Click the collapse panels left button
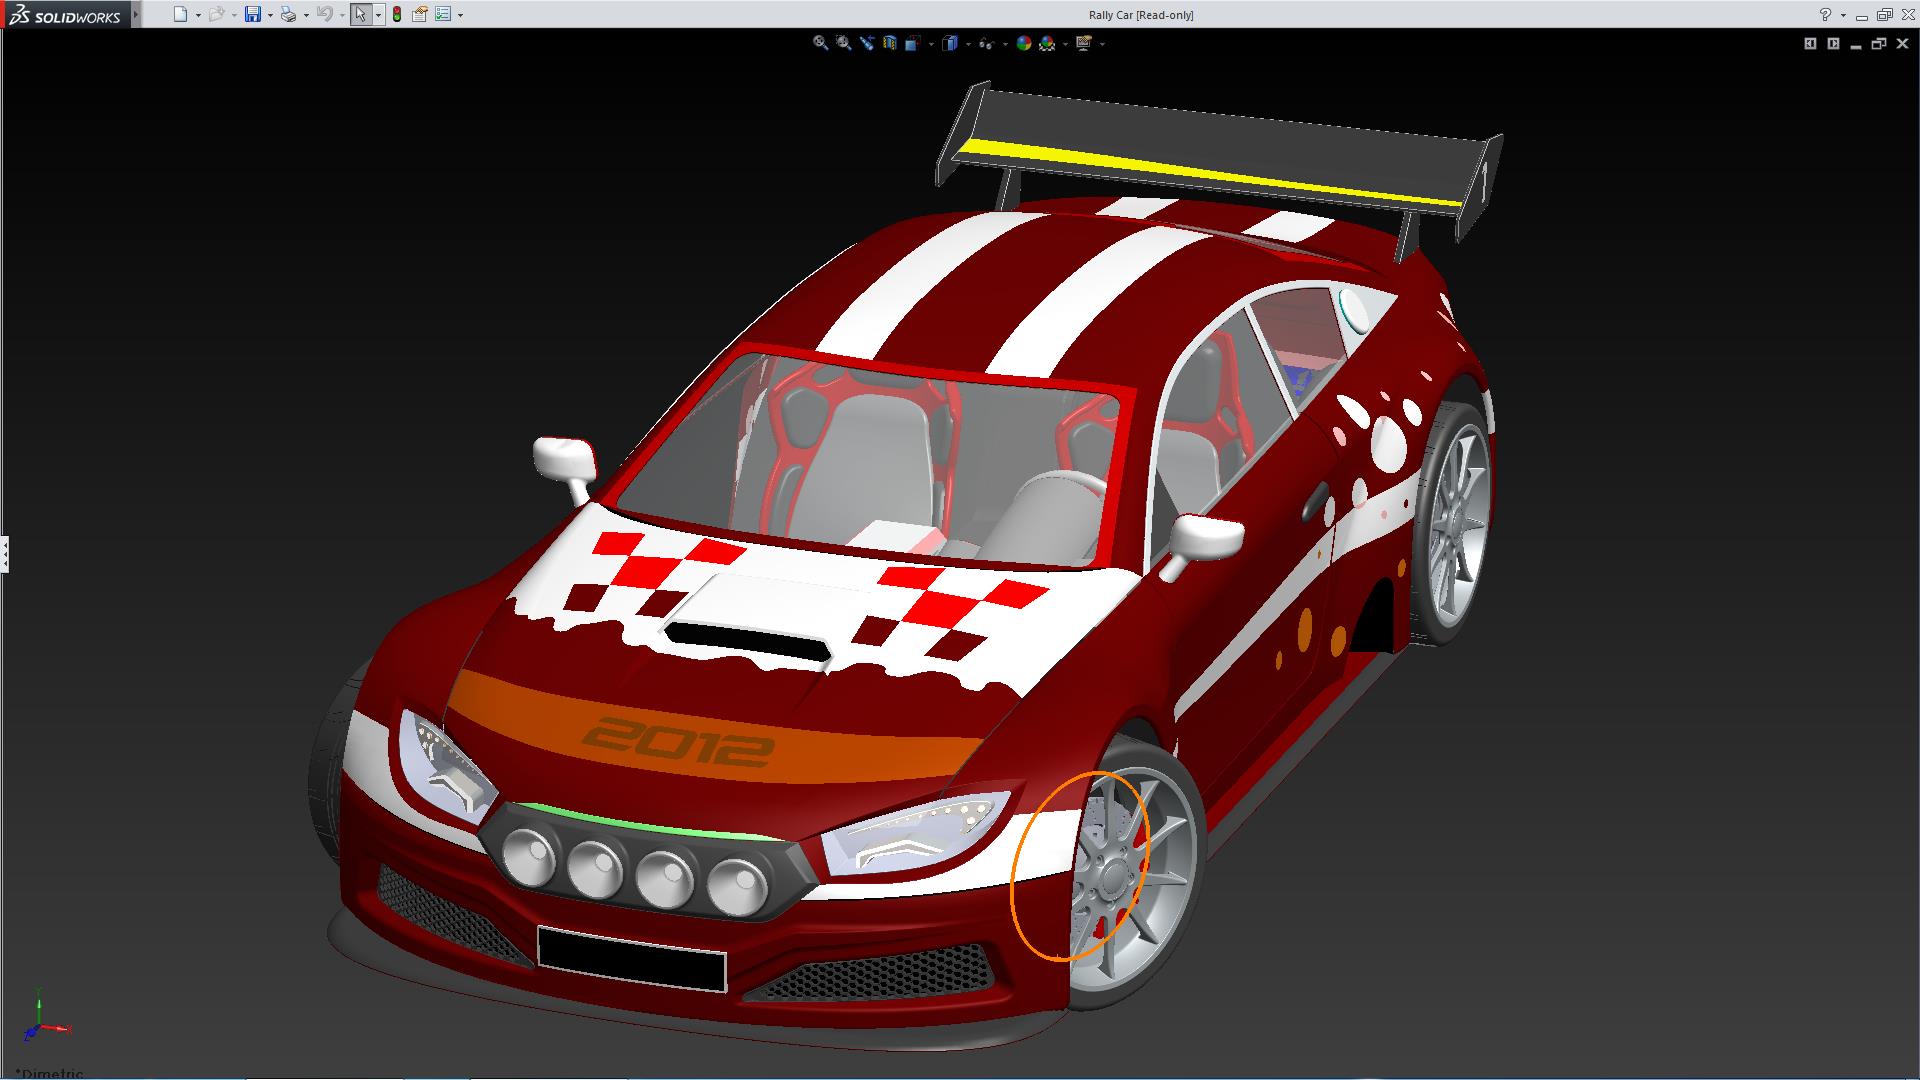This screenshot has width=1920, height=1080. [x=1810, y=43]
